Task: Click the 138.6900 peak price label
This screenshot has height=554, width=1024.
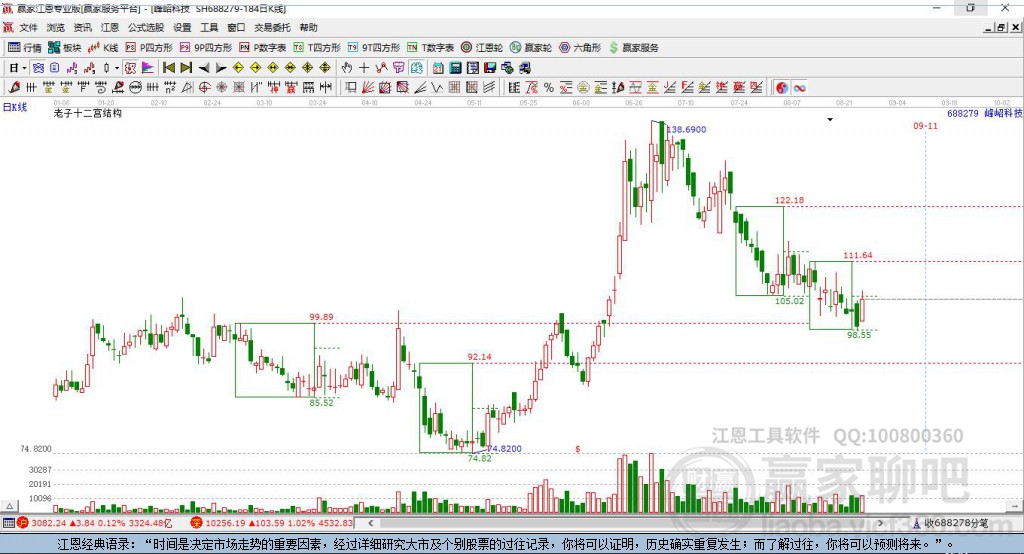Action: 686,129
